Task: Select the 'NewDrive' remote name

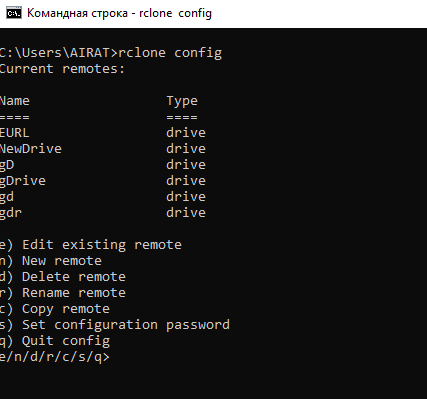Action: (31, 149)
